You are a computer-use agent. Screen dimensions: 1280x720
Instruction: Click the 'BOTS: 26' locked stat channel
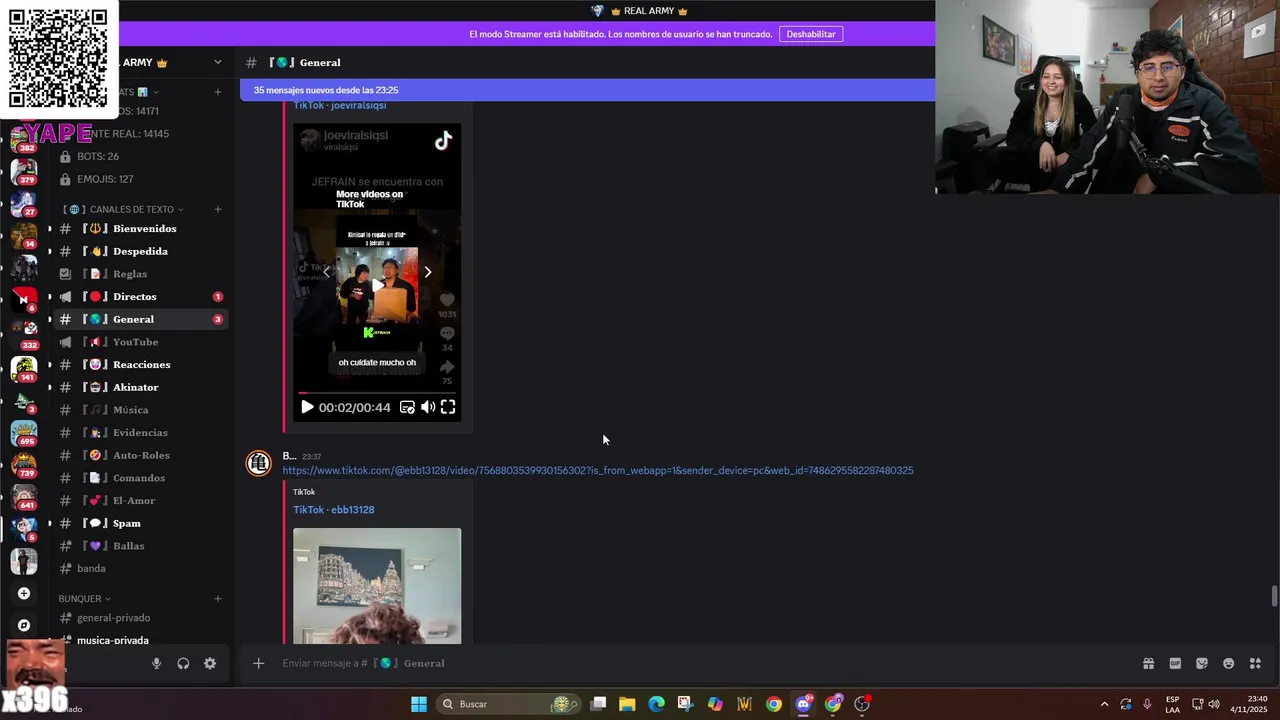[x=141, y=157]
